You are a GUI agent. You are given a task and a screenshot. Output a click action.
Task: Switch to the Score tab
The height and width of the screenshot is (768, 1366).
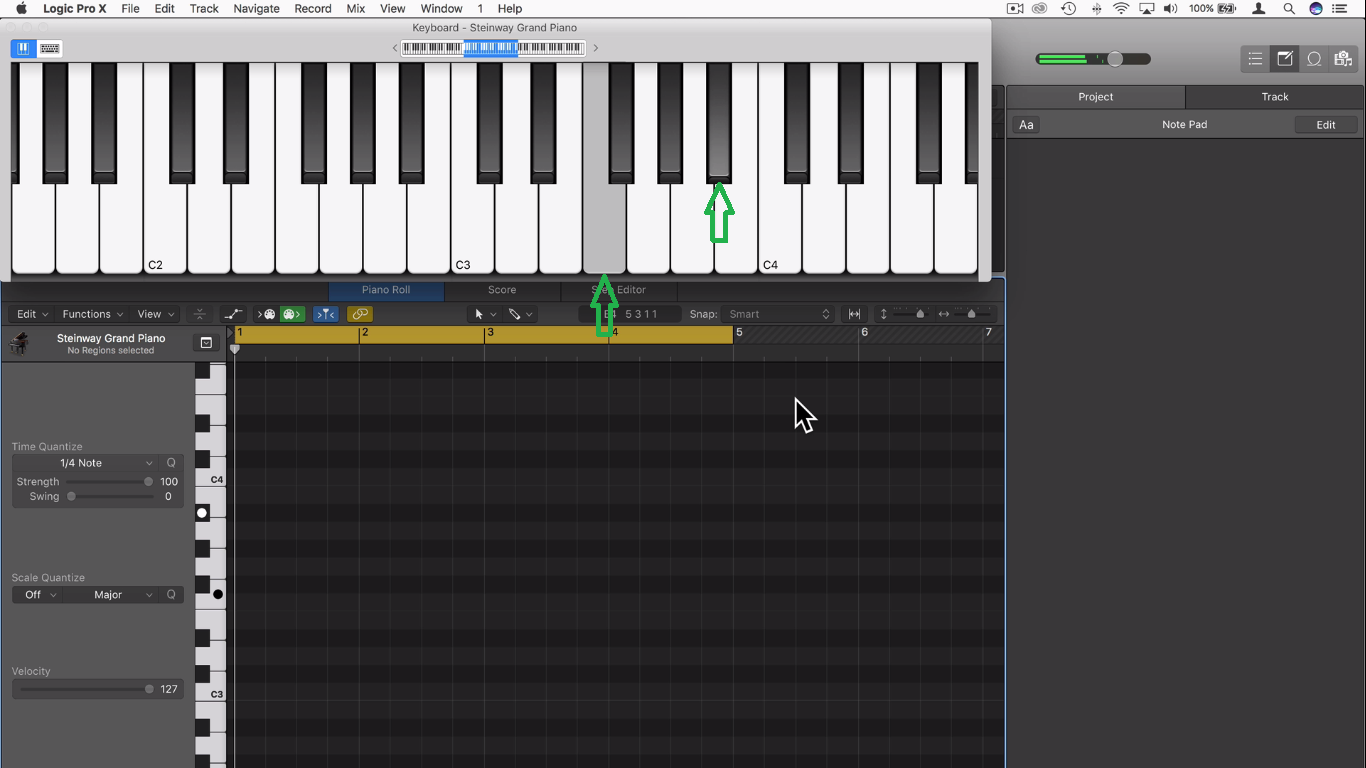[x=502, y=290]
